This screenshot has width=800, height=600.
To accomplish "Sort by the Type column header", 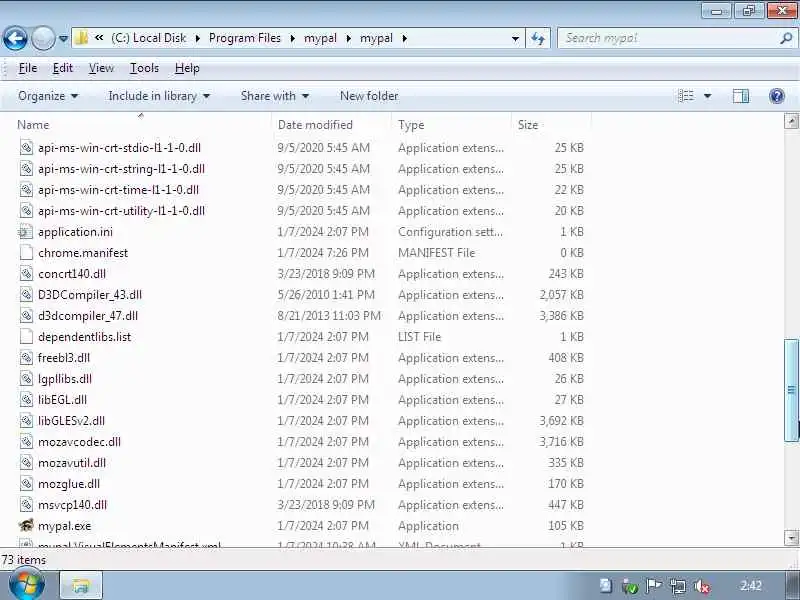I will [x=411, y=125].
